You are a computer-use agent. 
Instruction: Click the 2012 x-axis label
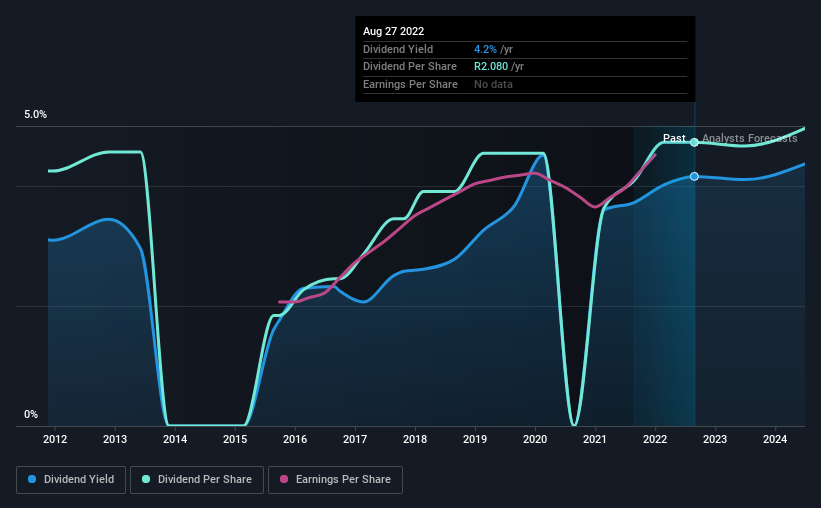click(x=55, y=439)
